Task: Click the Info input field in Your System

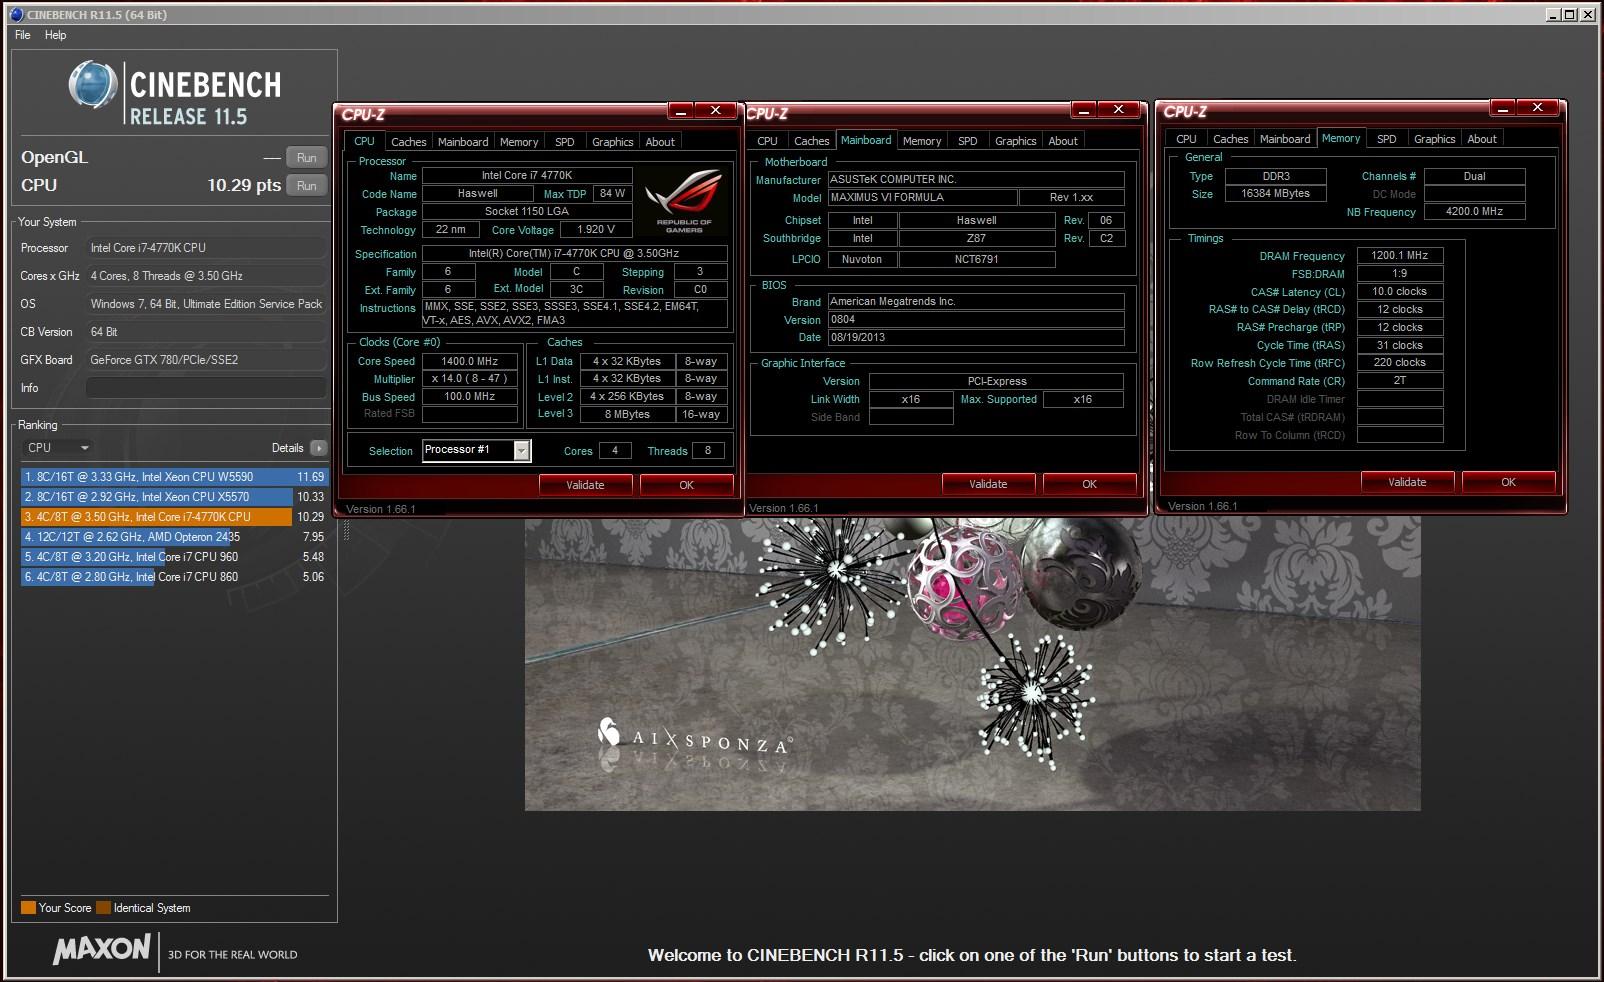Action: pos(206,388)
